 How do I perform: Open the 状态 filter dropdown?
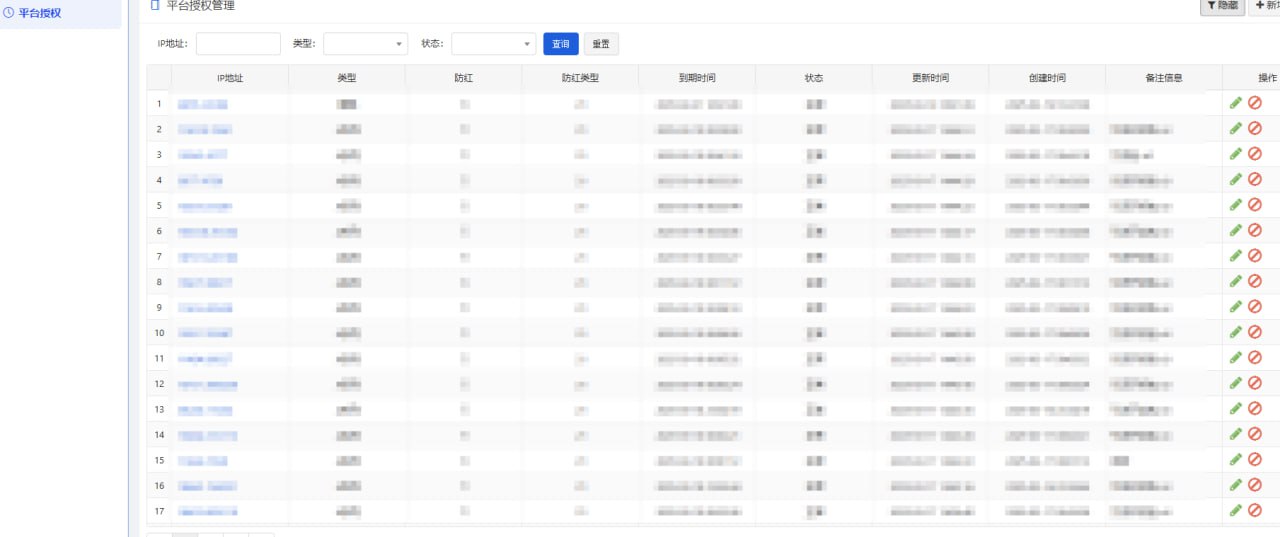pos(493,44)
